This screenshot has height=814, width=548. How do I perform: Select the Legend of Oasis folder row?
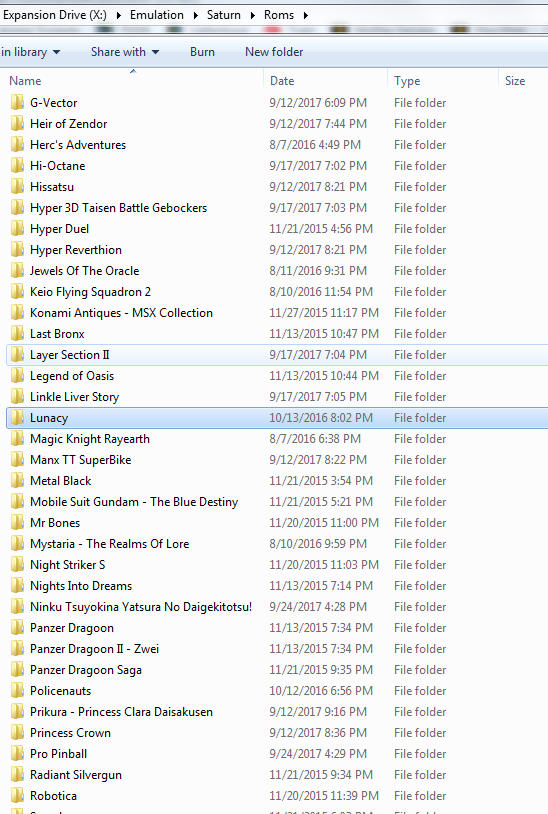coord(277,376)
